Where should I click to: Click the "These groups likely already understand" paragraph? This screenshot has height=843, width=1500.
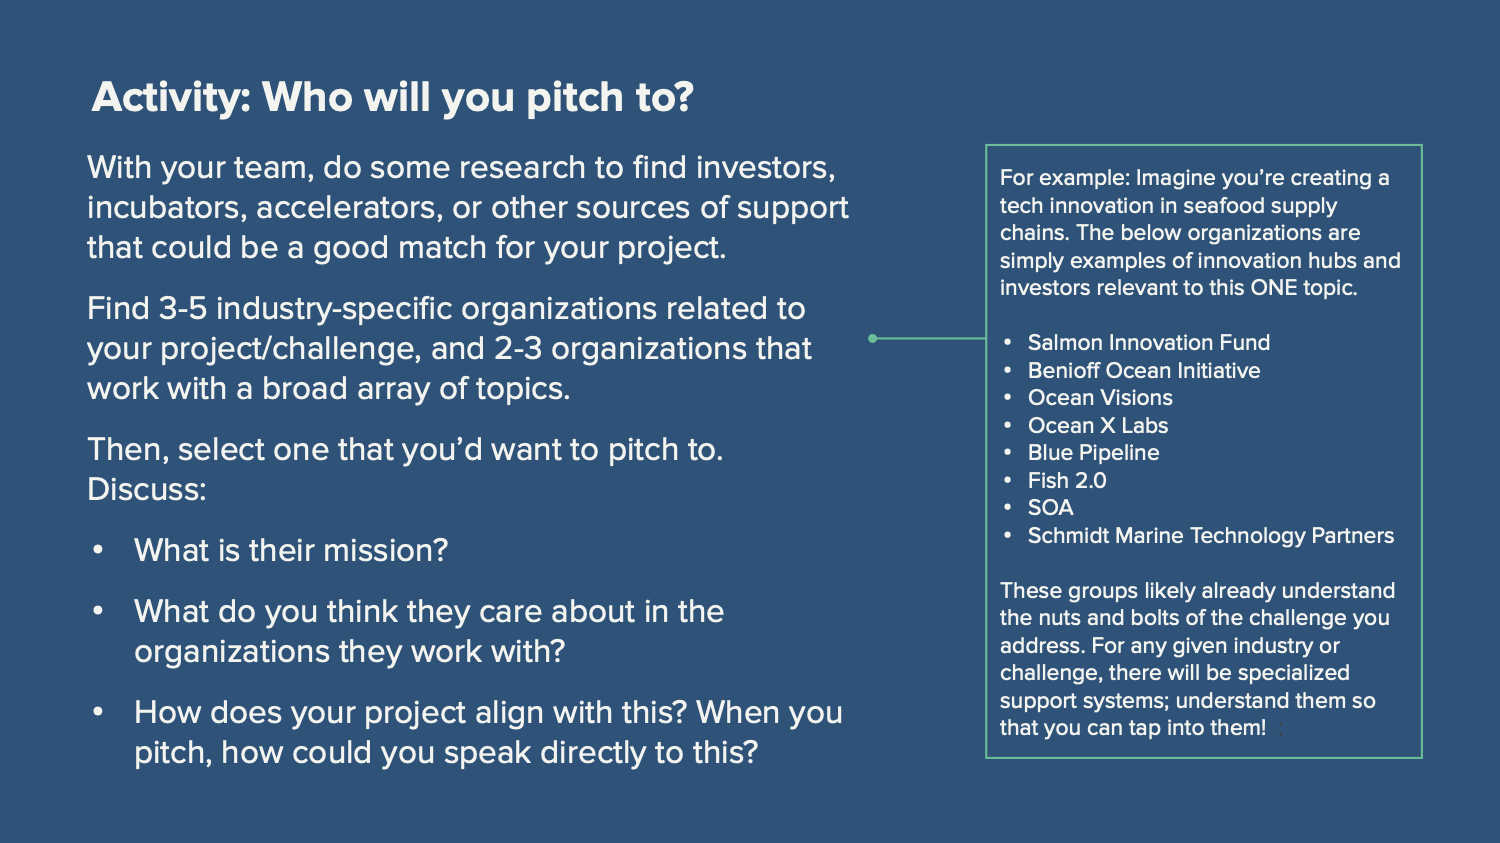point(1197,659)
